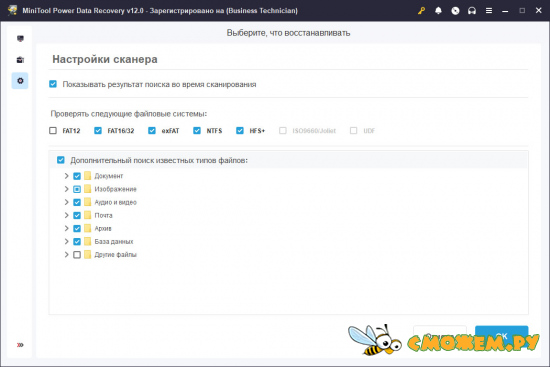
Task: Click the key registration icon
Action: tap(421, 11)
